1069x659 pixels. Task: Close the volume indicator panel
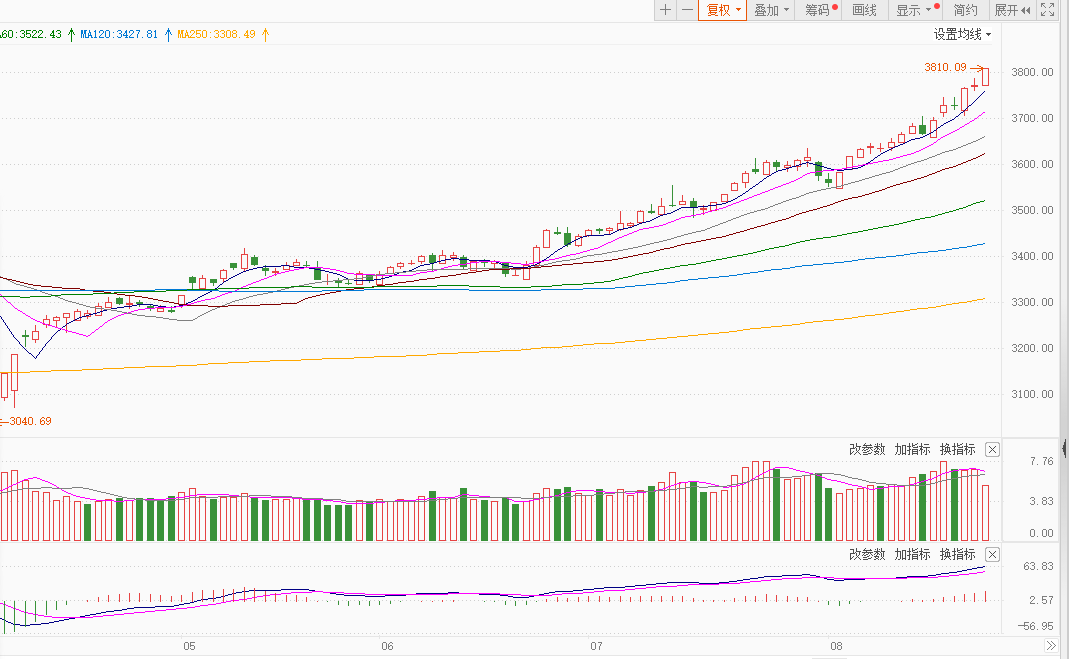click(x=993, y=449)
